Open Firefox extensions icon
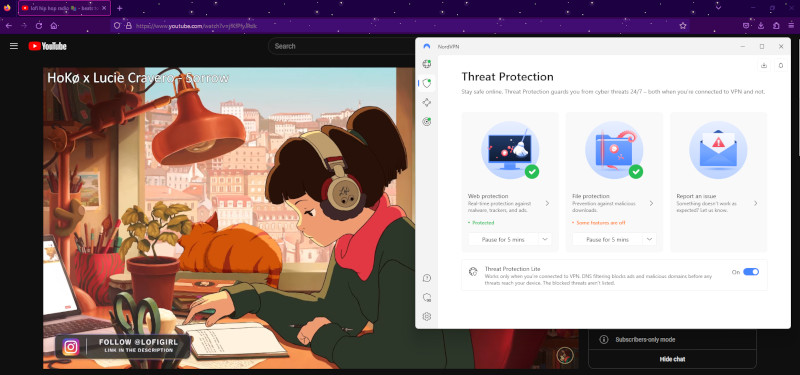 [776, 26]
